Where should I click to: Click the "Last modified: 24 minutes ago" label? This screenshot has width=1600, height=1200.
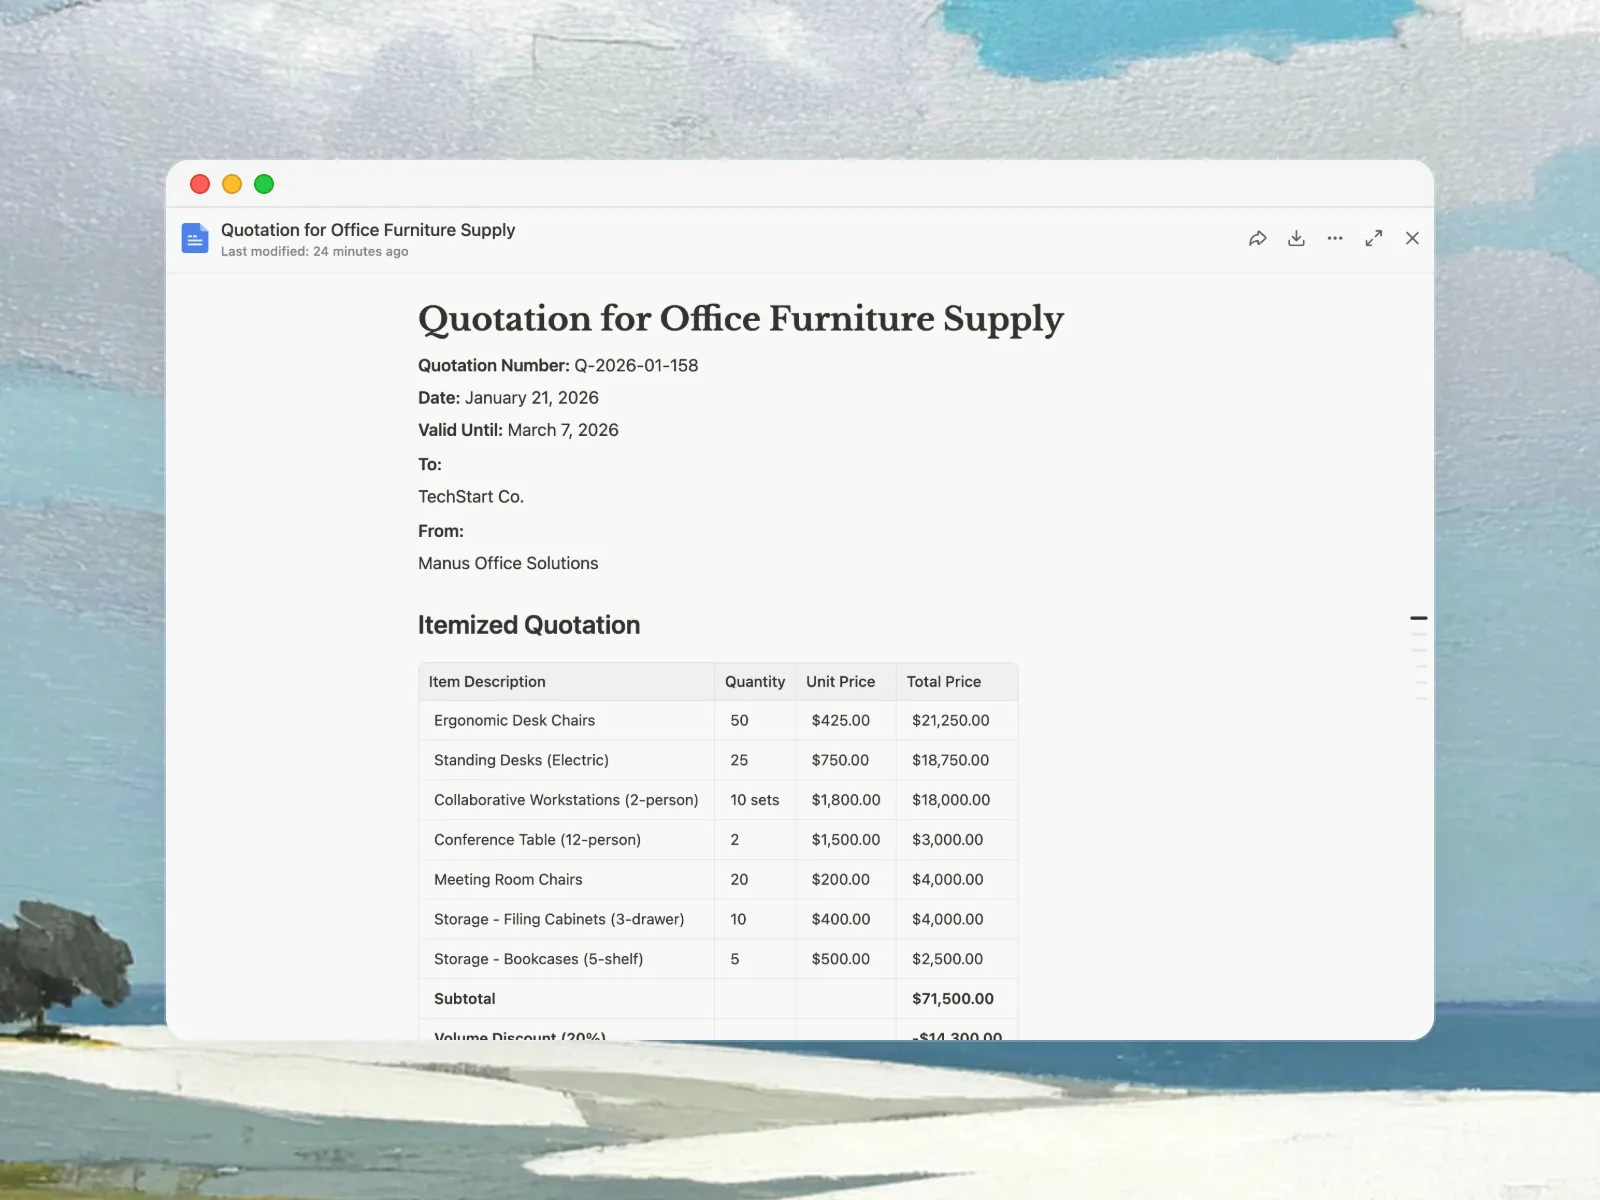tap(314, 251)
